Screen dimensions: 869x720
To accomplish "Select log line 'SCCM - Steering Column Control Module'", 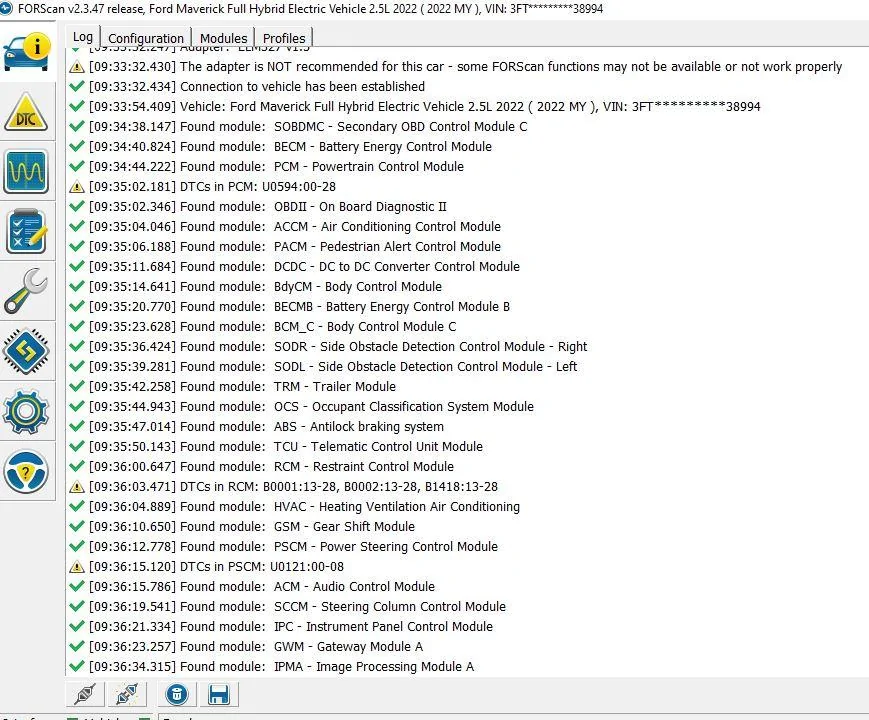I will click(297, 606).
